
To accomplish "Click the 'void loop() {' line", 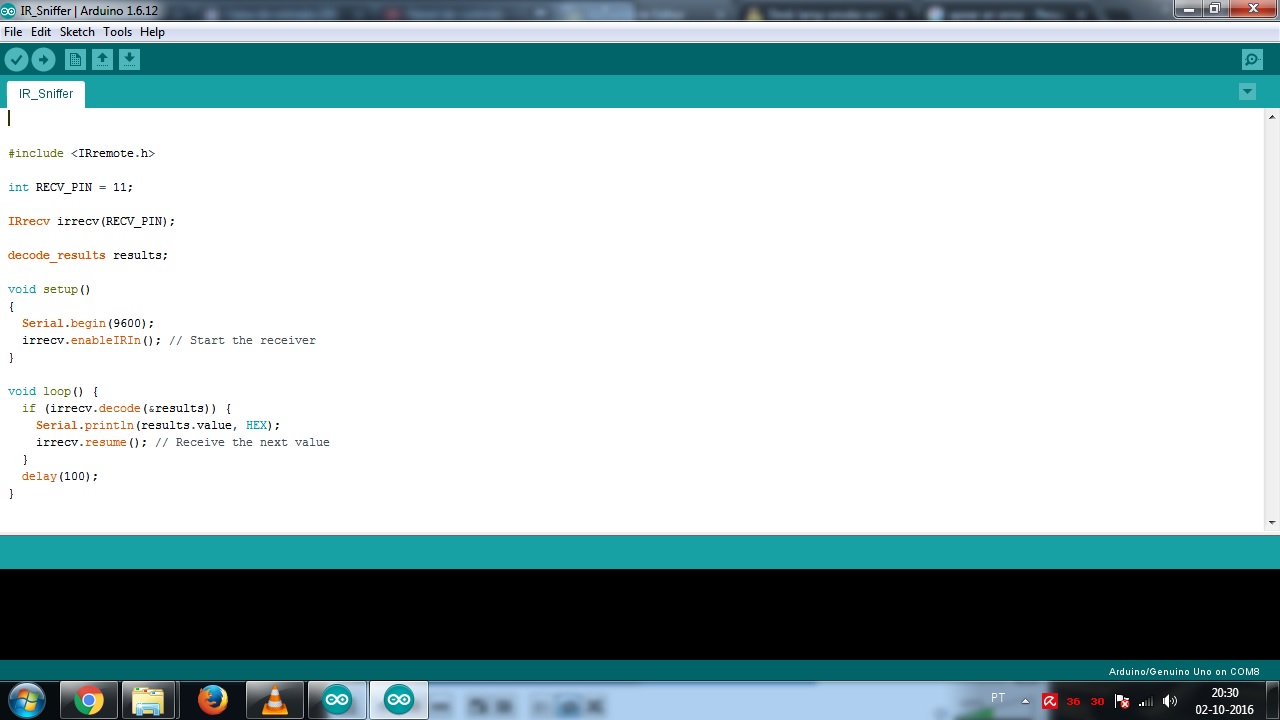I will tap(53, 391).
